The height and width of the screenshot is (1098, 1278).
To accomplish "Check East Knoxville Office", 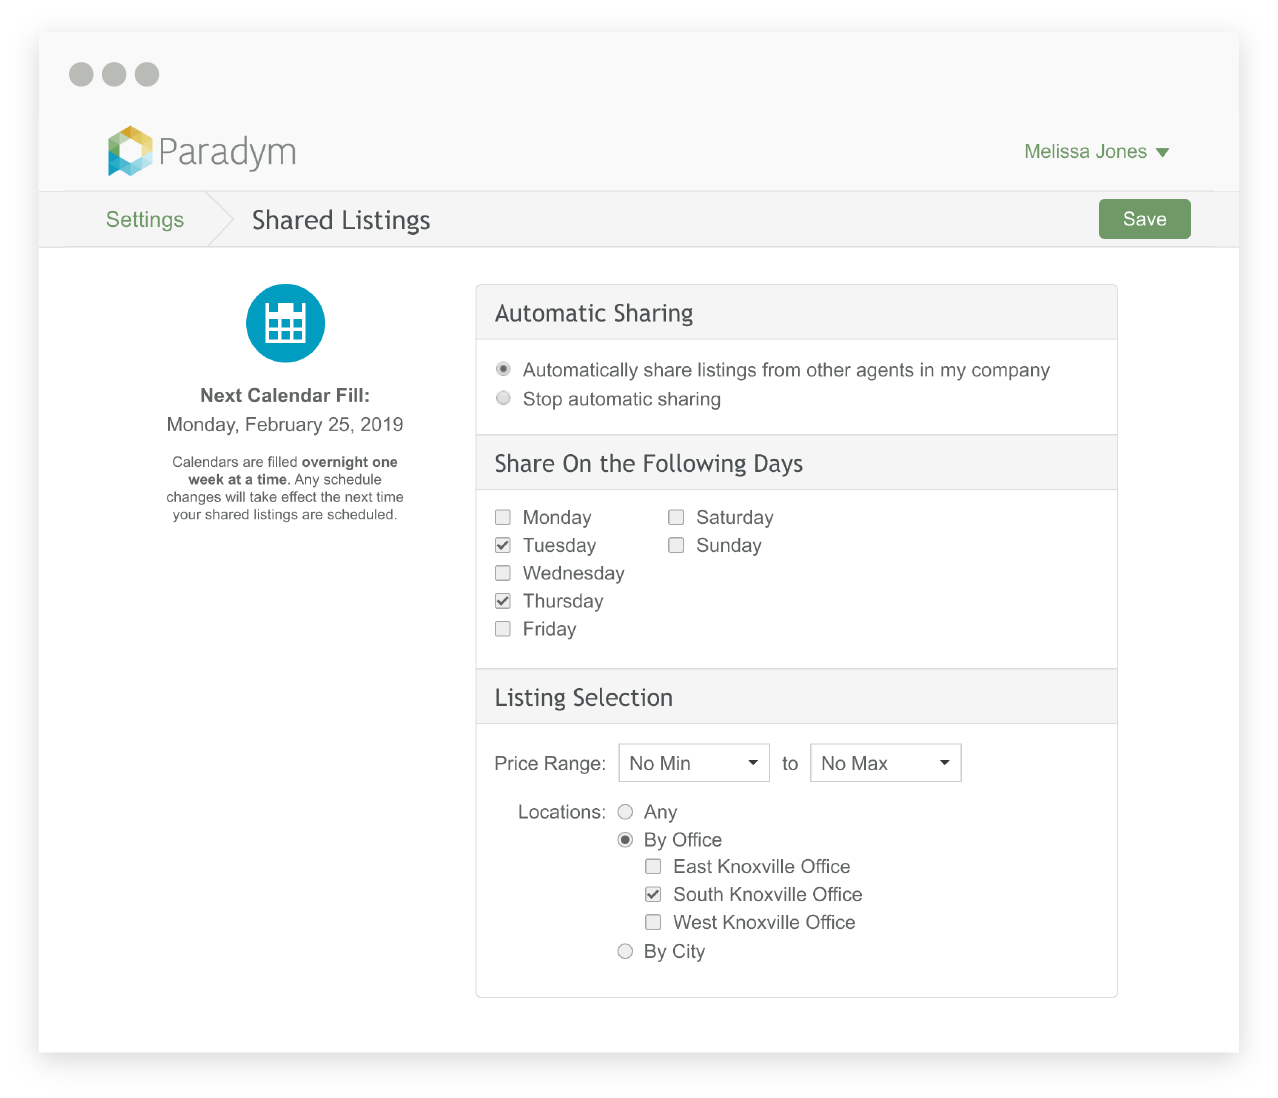I will (653, 866).
